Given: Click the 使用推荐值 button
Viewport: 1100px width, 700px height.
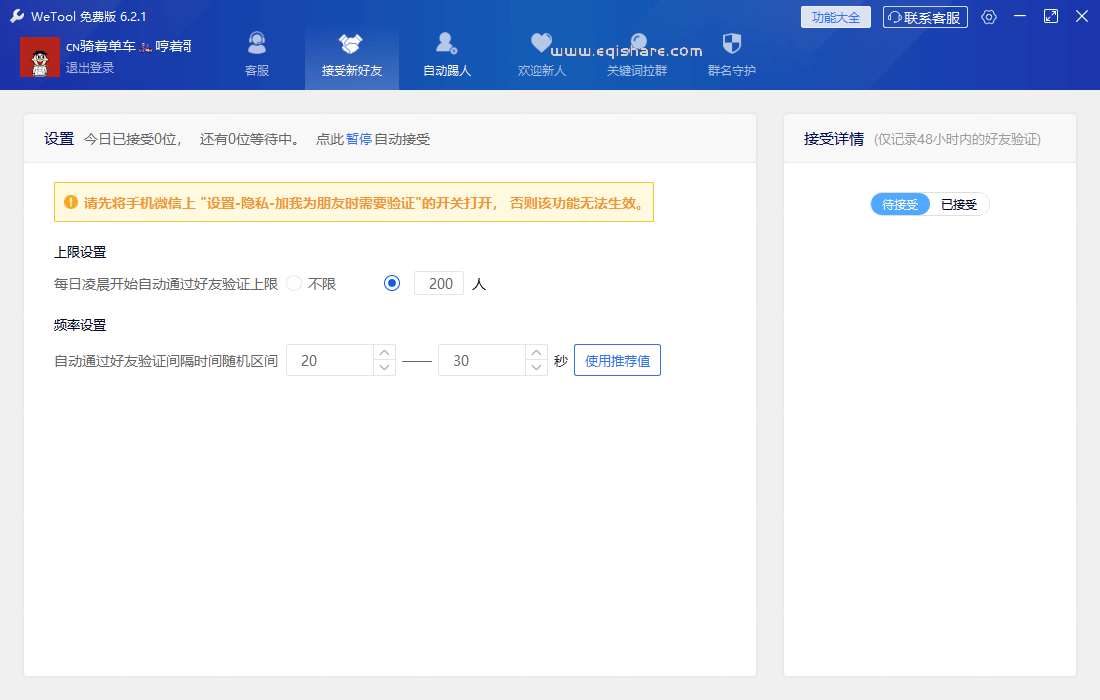Looking at the screenshot, I should [x=616, y=360].
